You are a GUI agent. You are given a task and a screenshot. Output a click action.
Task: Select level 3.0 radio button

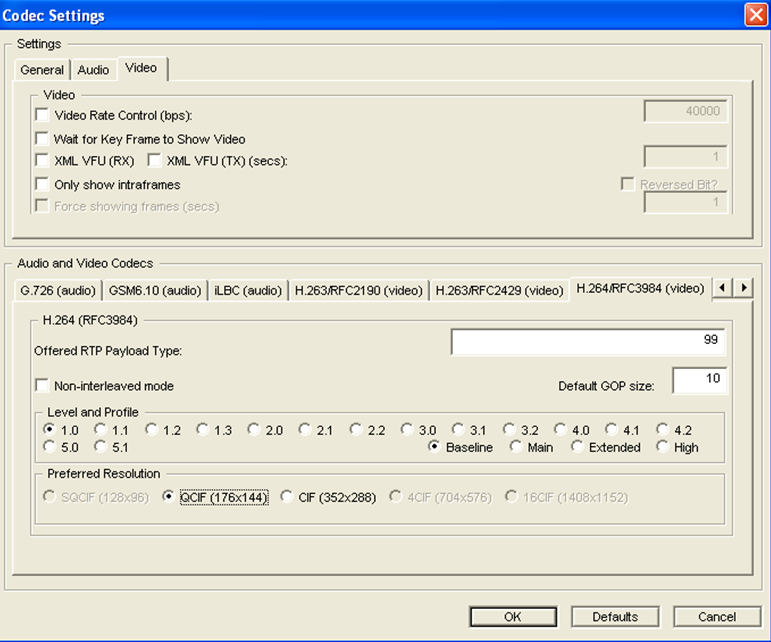[x=407, y=429]
